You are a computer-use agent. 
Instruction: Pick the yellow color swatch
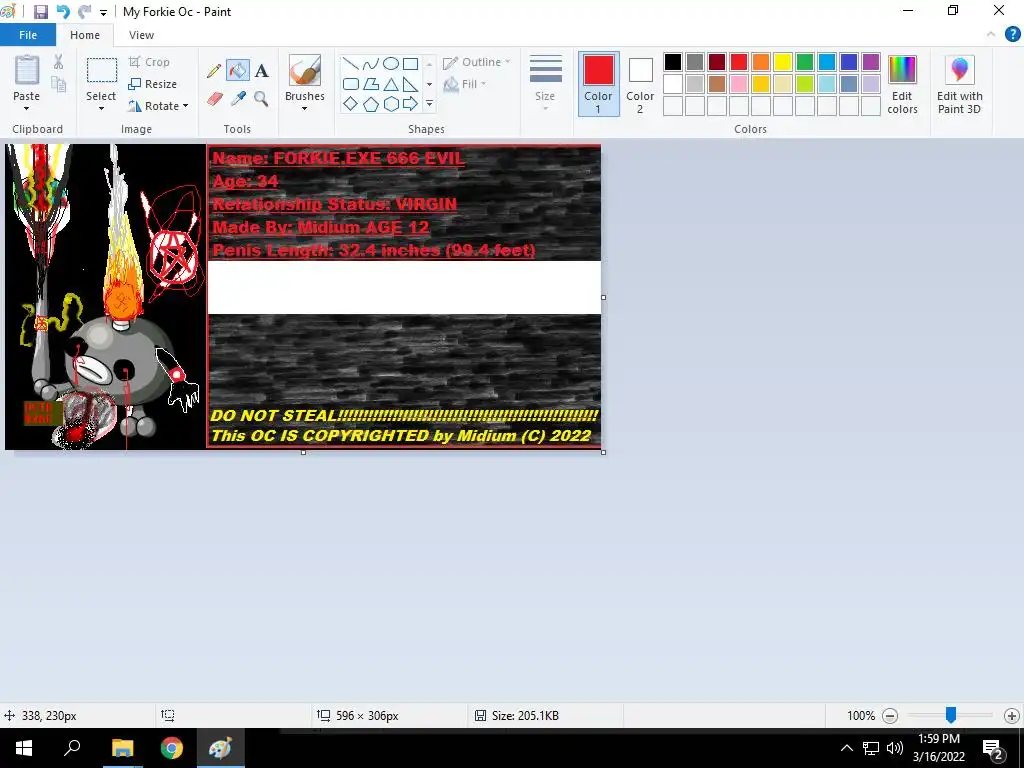coord(783,62)
